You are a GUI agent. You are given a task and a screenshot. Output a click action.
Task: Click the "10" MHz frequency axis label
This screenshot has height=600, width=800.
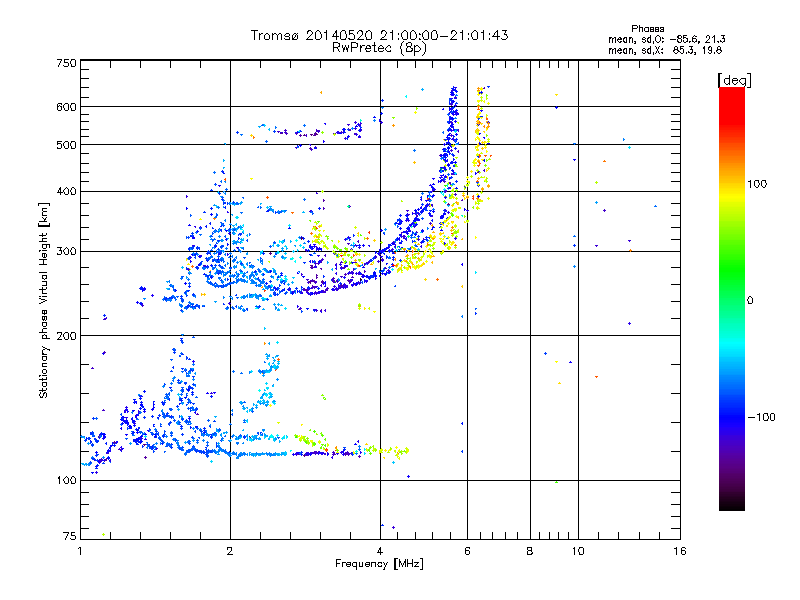578,551
